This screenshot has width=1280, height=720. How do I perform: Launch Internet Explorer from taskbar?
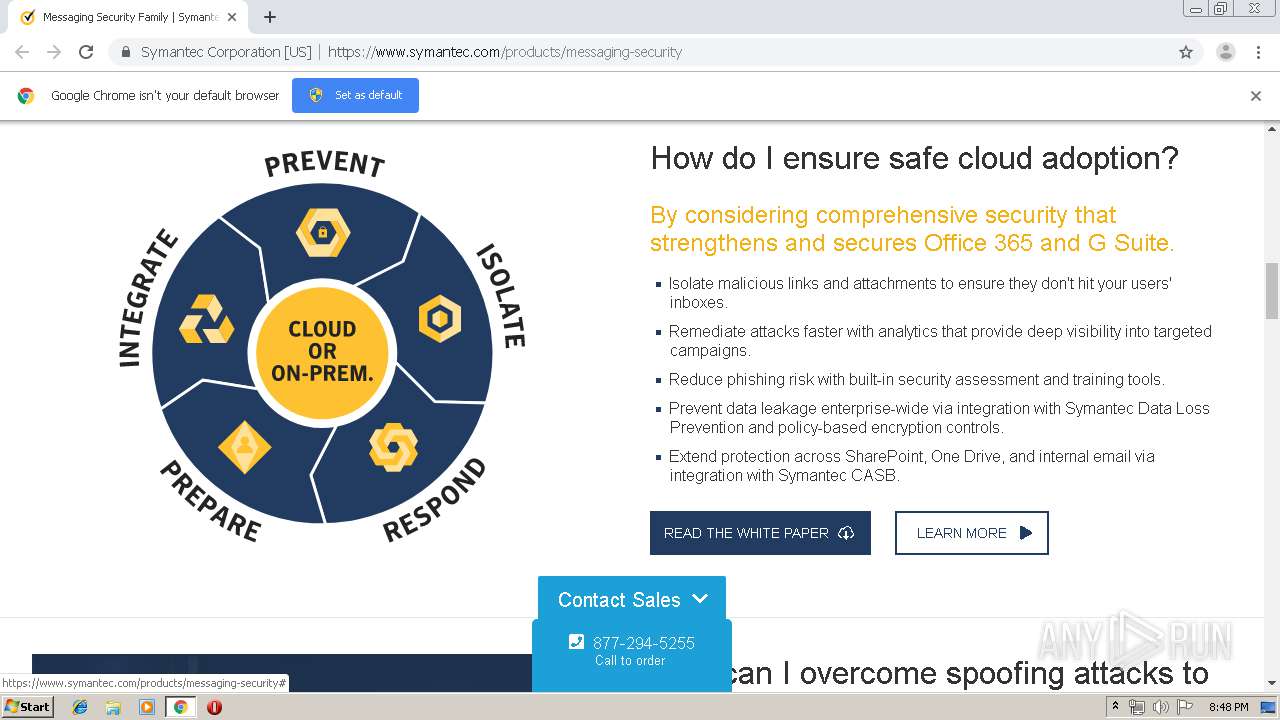(80, 707)
